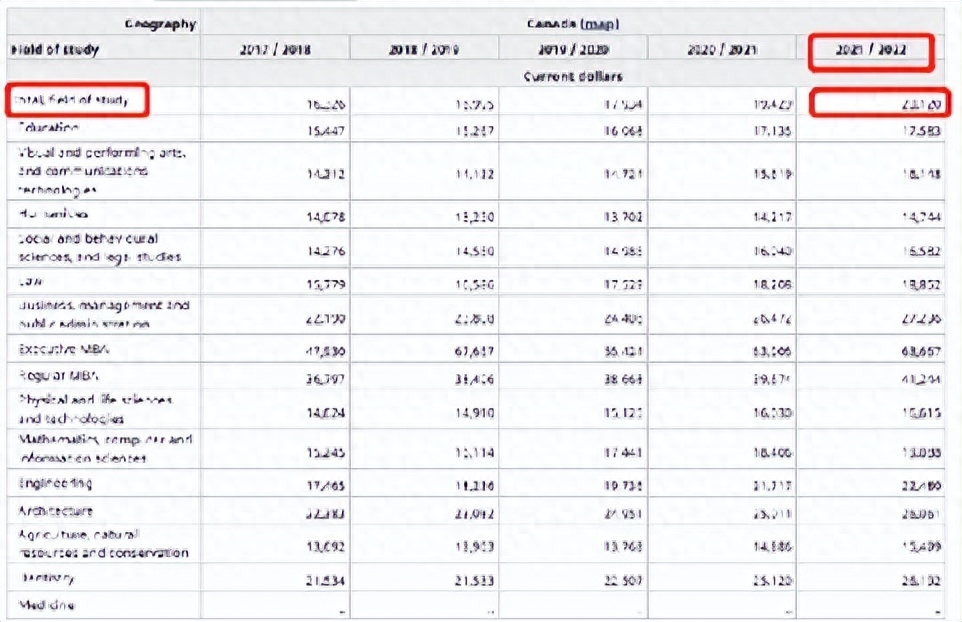Select the Engineering row label
Viewport: 962px width, 622px height.
[56, 484]
